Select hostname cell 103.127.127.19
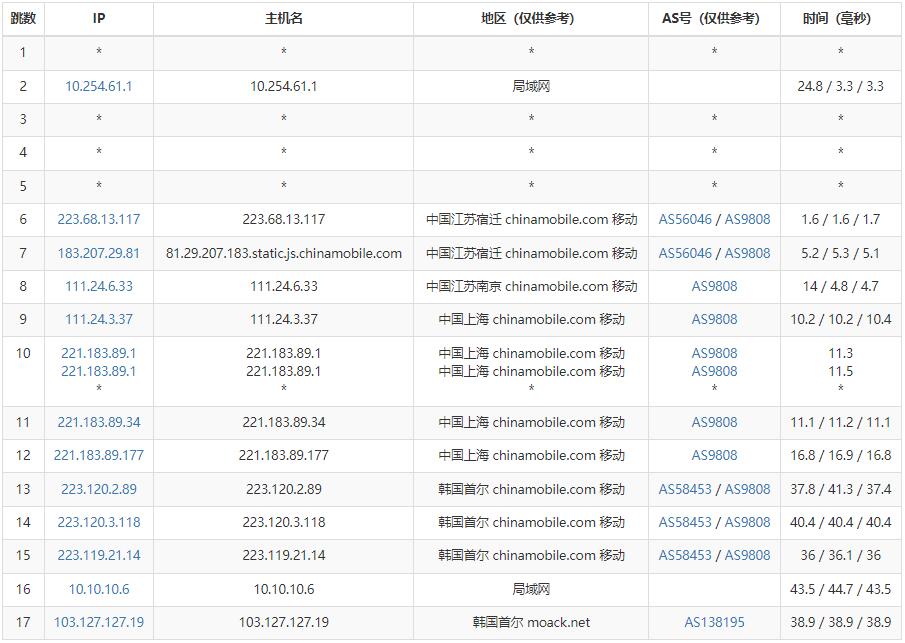Image resolution: width=905 pixels, height=643 pixels. pyautogui.click(x=283, y=622)
